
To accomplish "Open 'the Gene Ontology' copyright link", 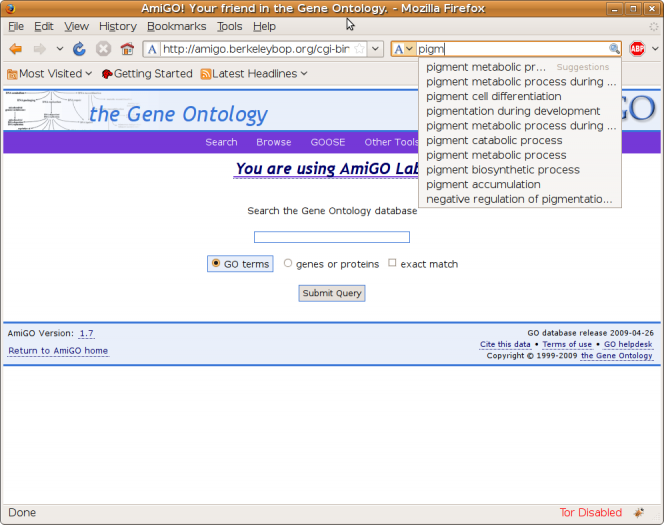I will tap(617, 356).
